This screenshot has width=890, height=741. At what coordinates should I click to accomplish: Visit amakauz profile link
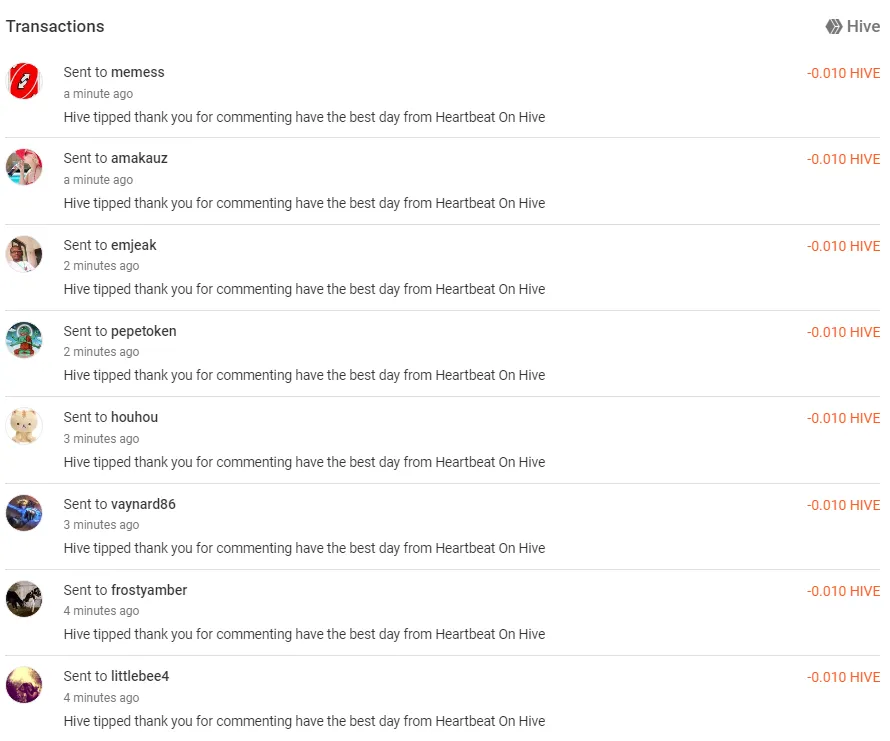[139, 158]
